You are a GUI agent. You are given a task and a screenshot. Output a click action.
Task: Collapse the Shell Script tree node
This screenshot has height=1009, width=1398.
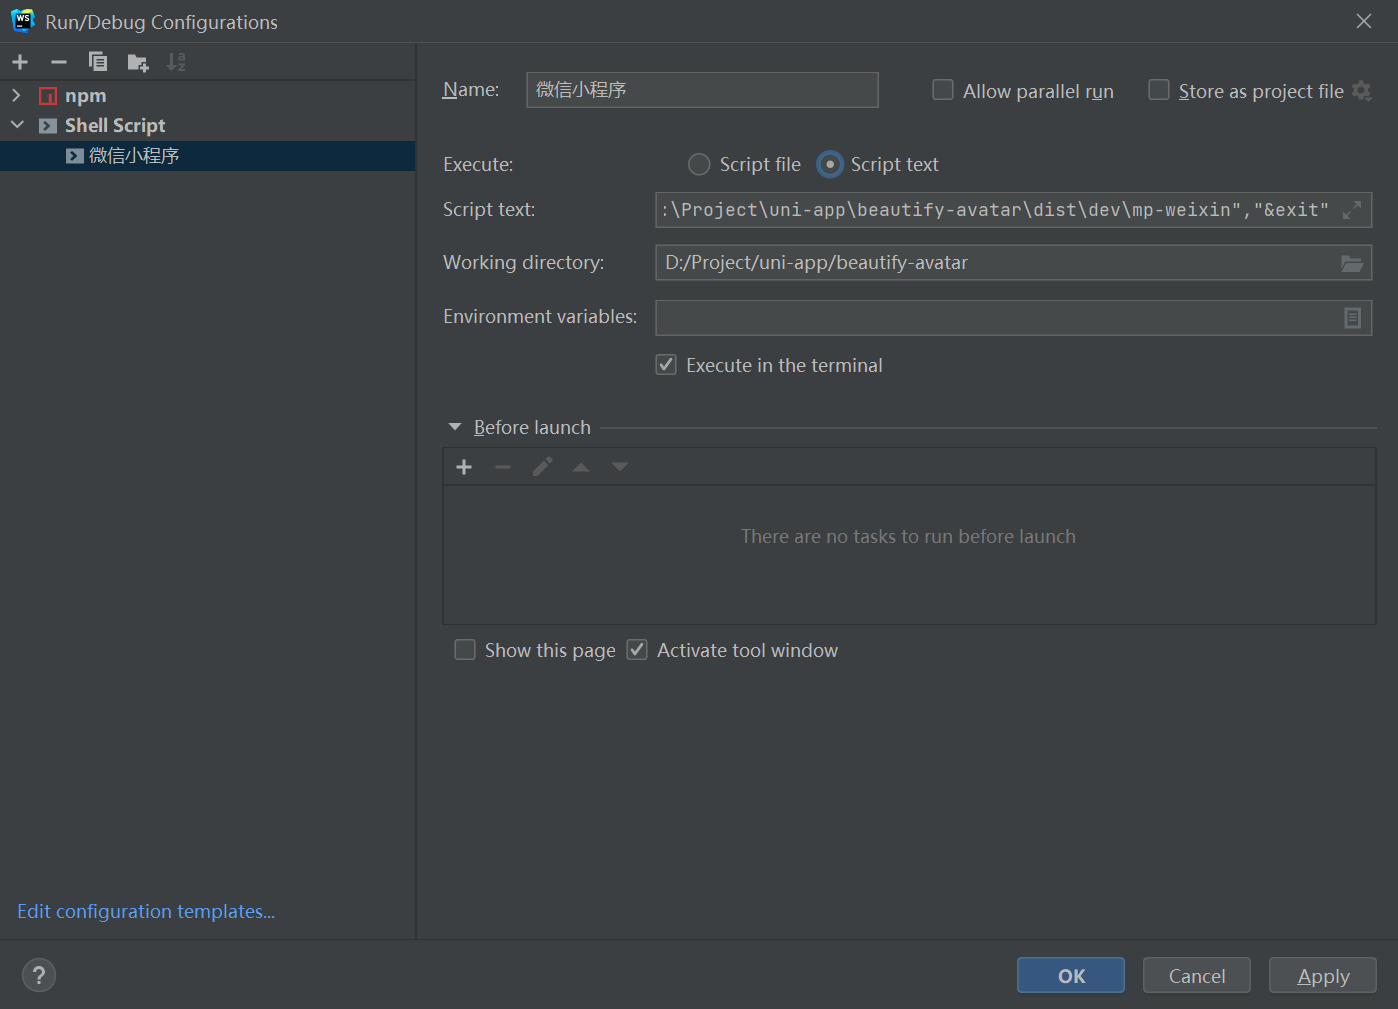[x=17, y=125]
